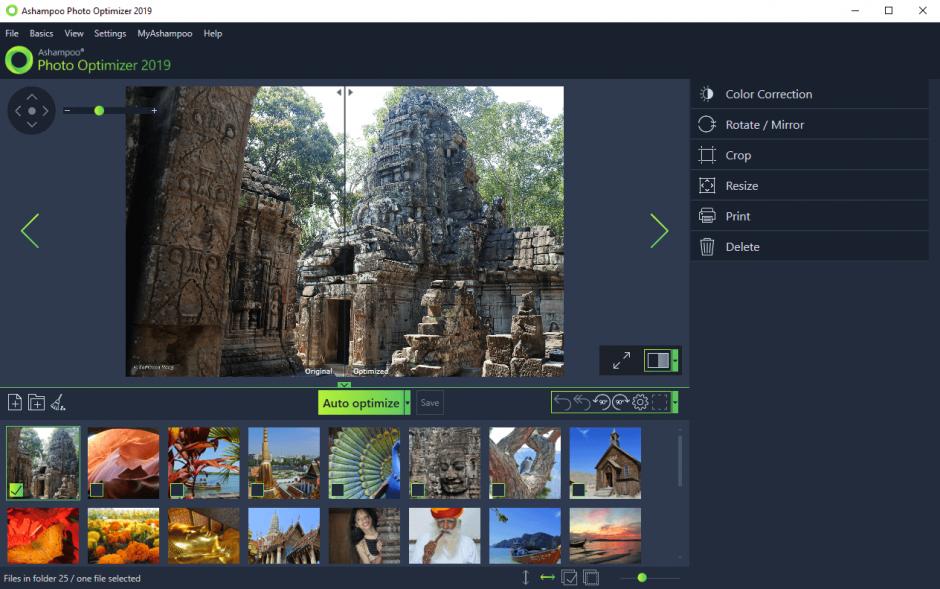Open the Auto optimize dropdown arrow
Screen dimensions: 940x589
coord(407,403)
